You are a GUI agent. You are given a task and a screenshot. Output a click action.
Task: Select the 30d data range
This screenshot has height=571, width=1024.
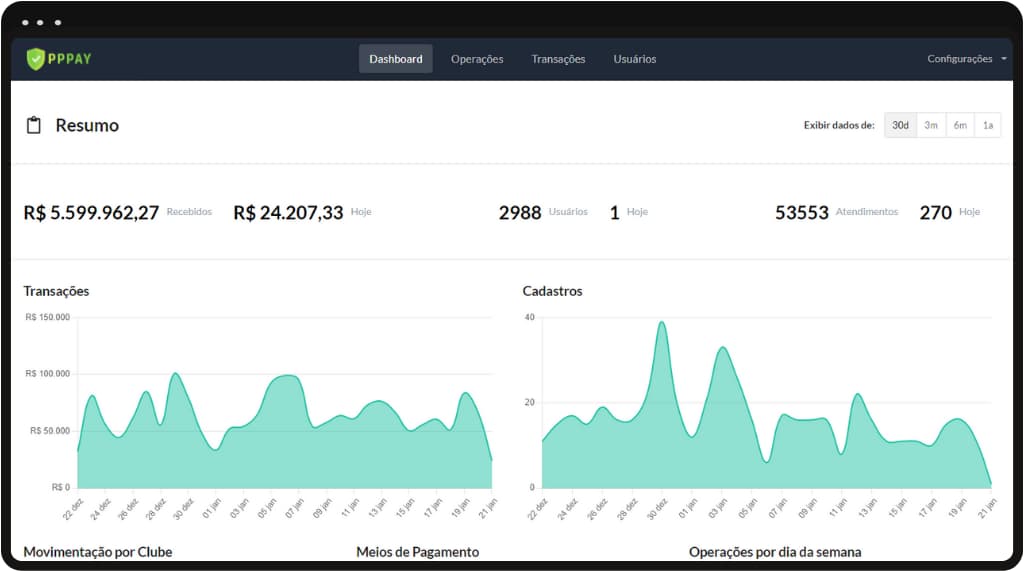pyautogui.click(x=900, y=125)
